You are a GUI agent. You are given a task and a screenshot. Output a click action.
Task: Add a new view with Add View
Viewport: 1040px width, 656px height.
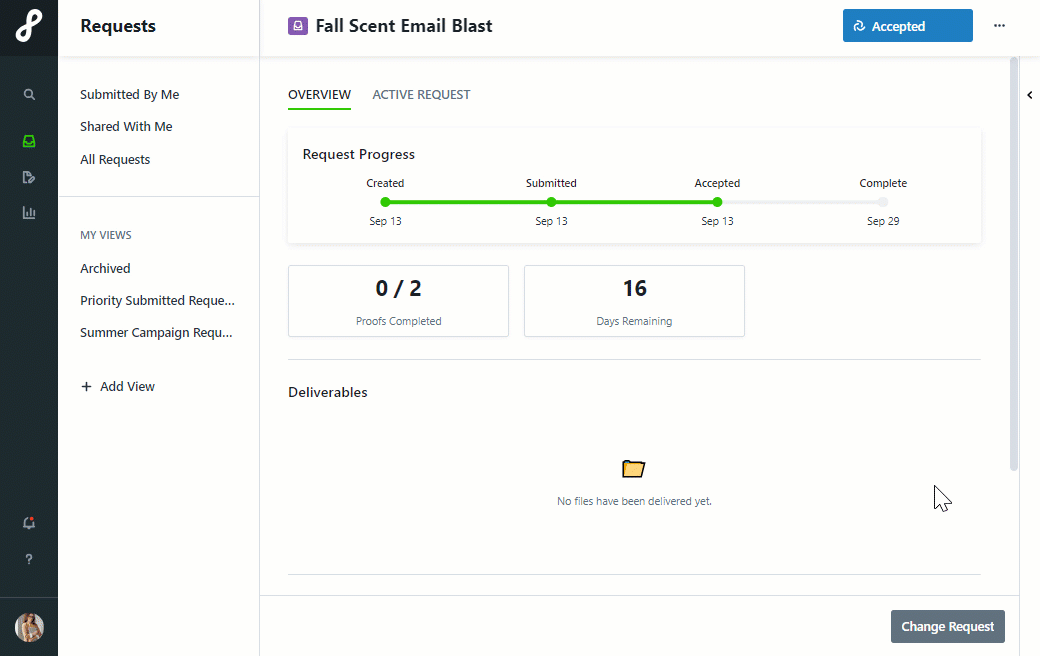[117, 386]
